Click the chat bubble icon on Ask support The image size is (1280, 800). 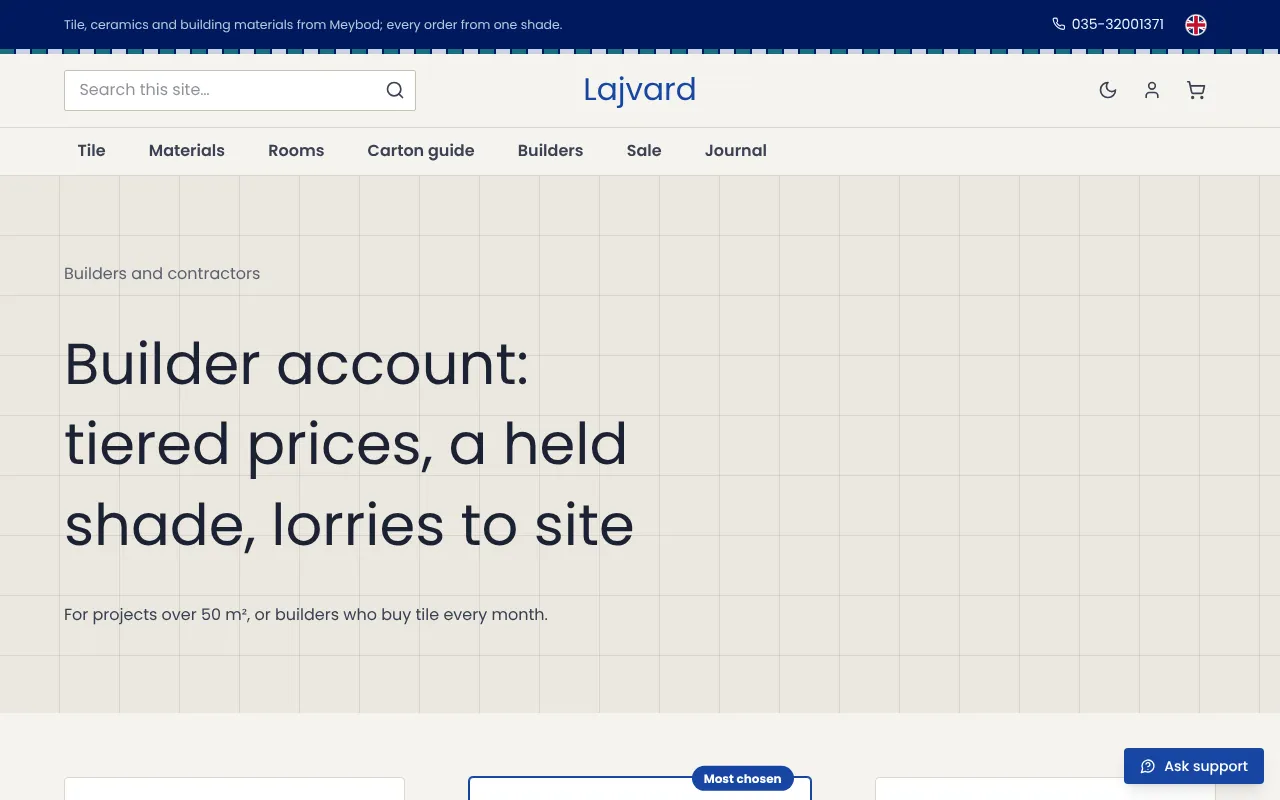pyautogui.click(x=1148, y=766)
